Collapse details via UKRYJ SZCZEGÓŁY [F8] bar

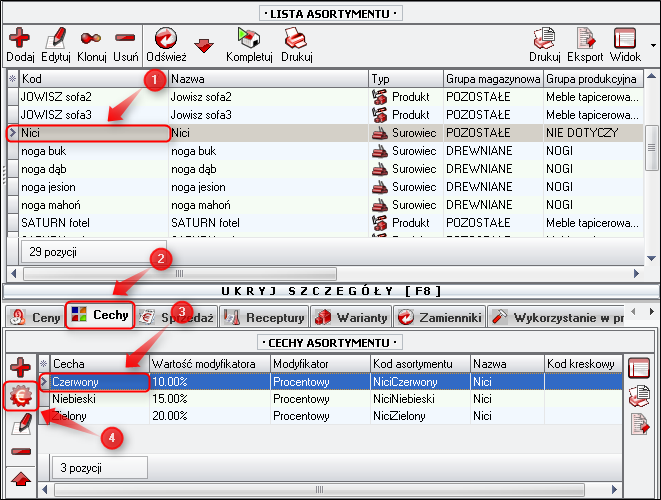(x=329, y=290)
